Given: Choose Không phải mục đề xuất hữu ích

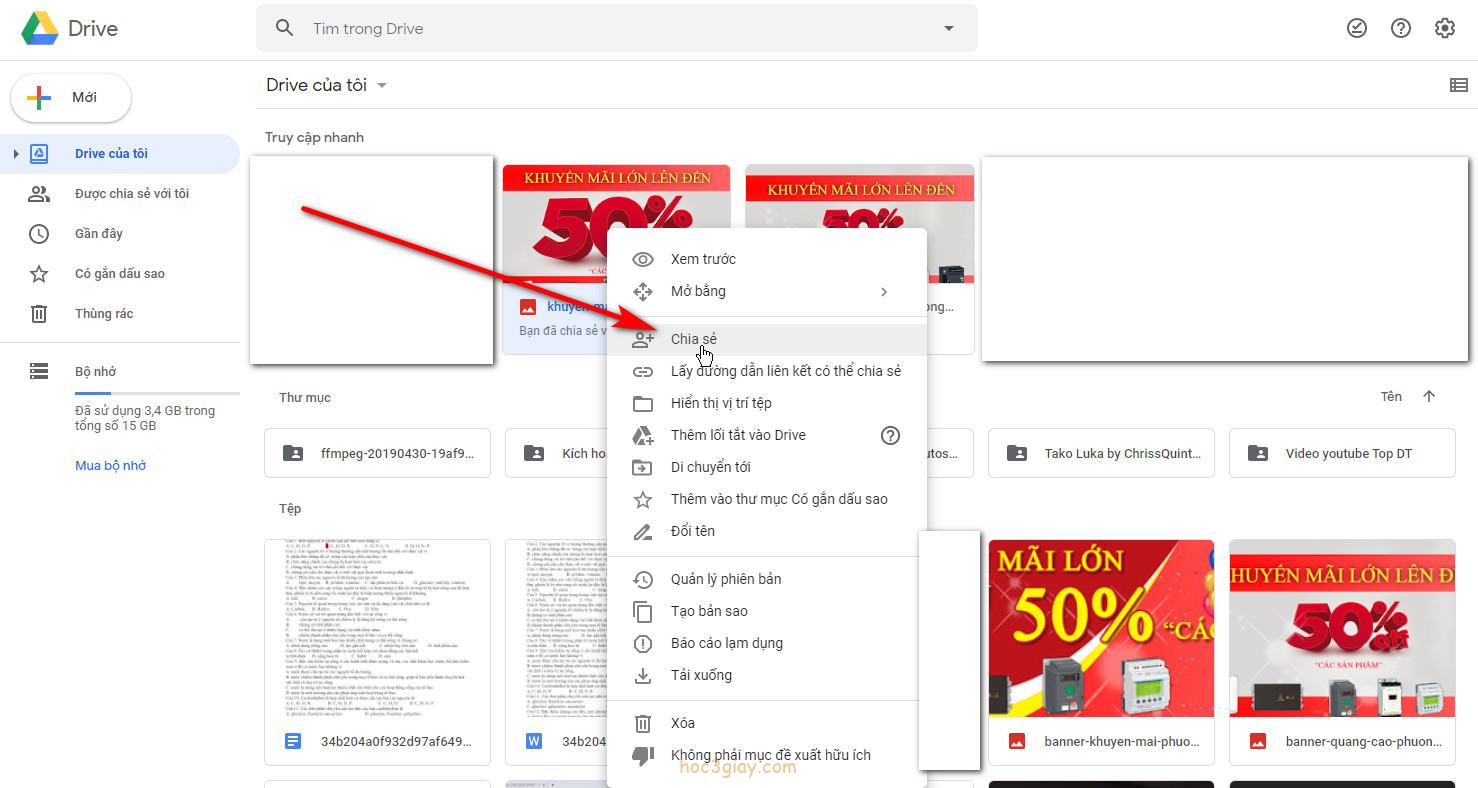Looking at the screenshot, I should [767, 755].
